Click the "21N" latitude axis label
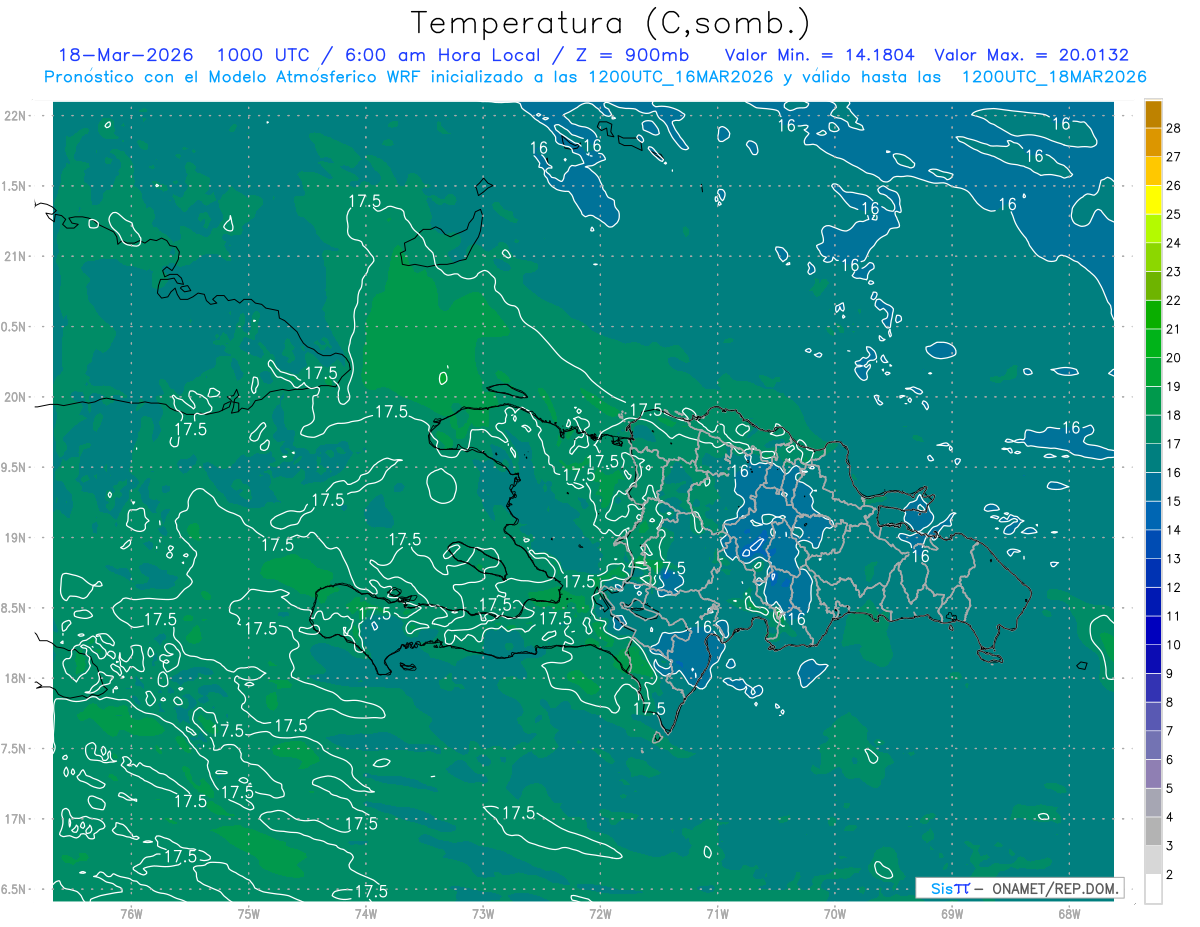 [17, 256]
